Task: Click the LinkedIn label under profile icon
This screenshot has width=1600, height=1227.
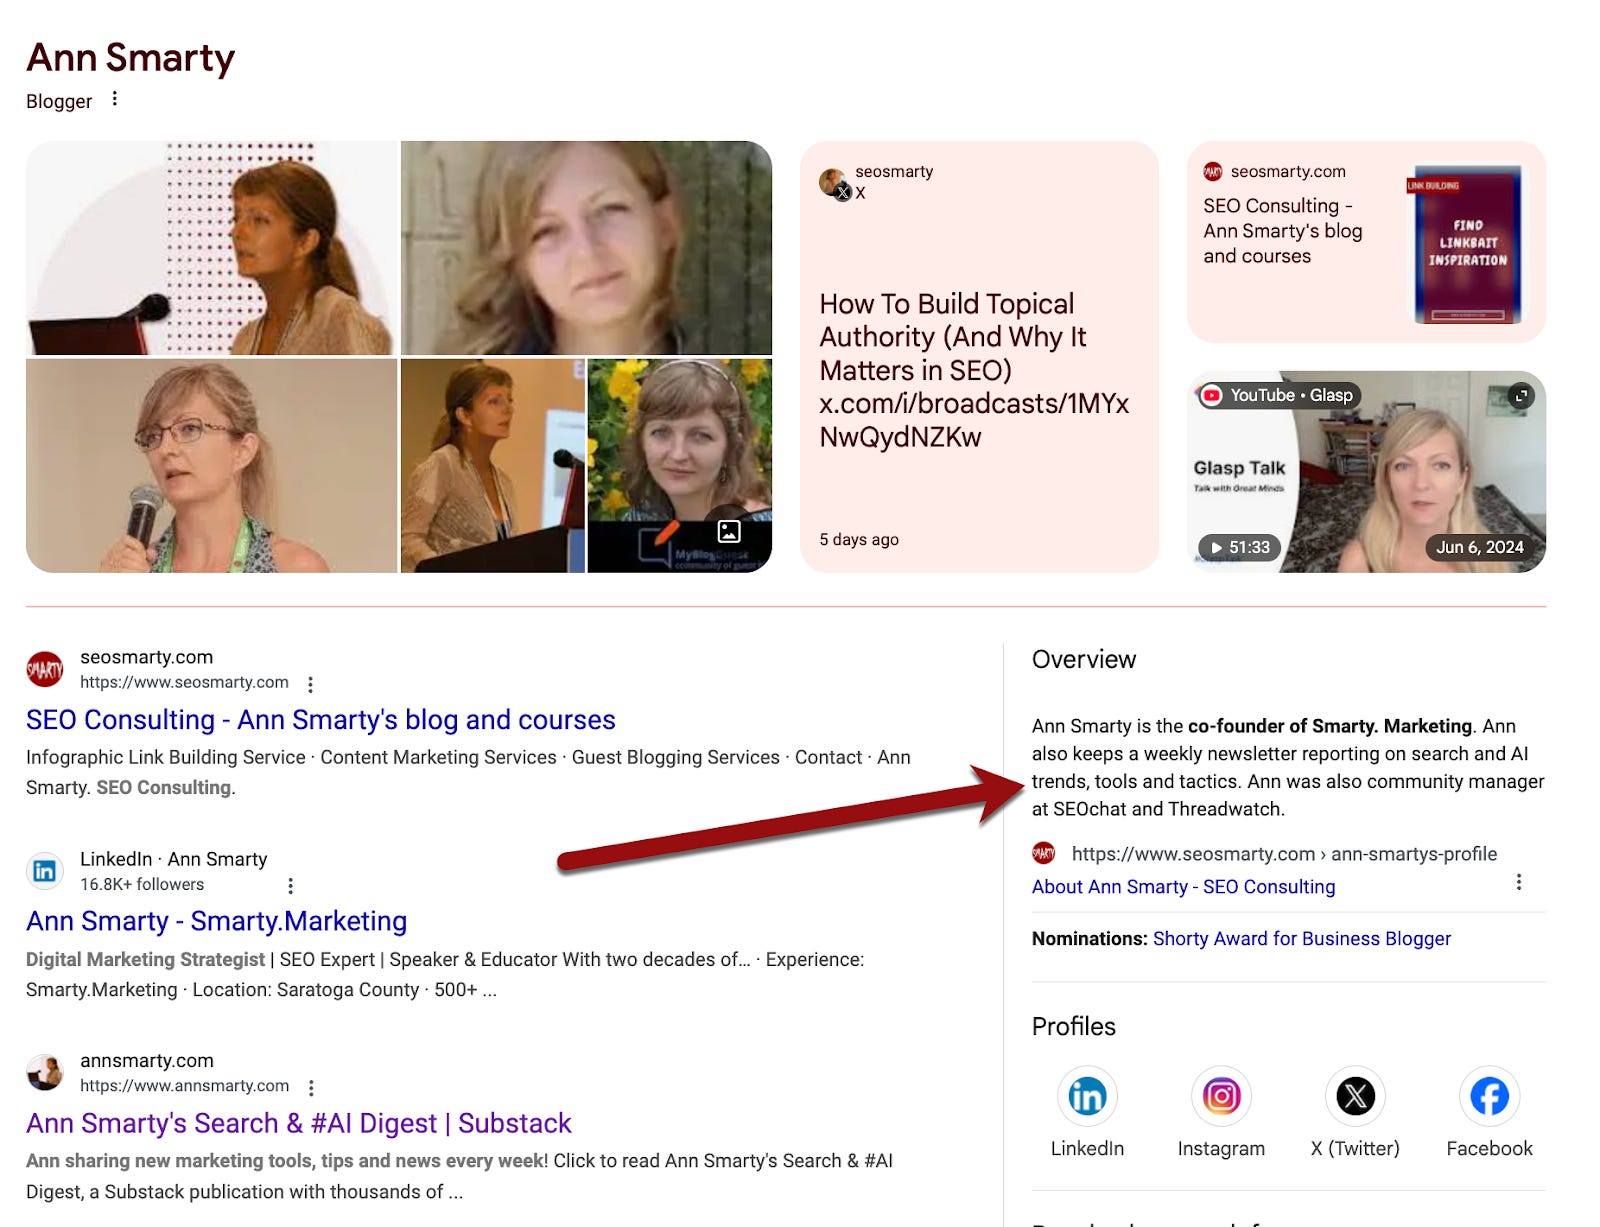Action: 1087,1148
